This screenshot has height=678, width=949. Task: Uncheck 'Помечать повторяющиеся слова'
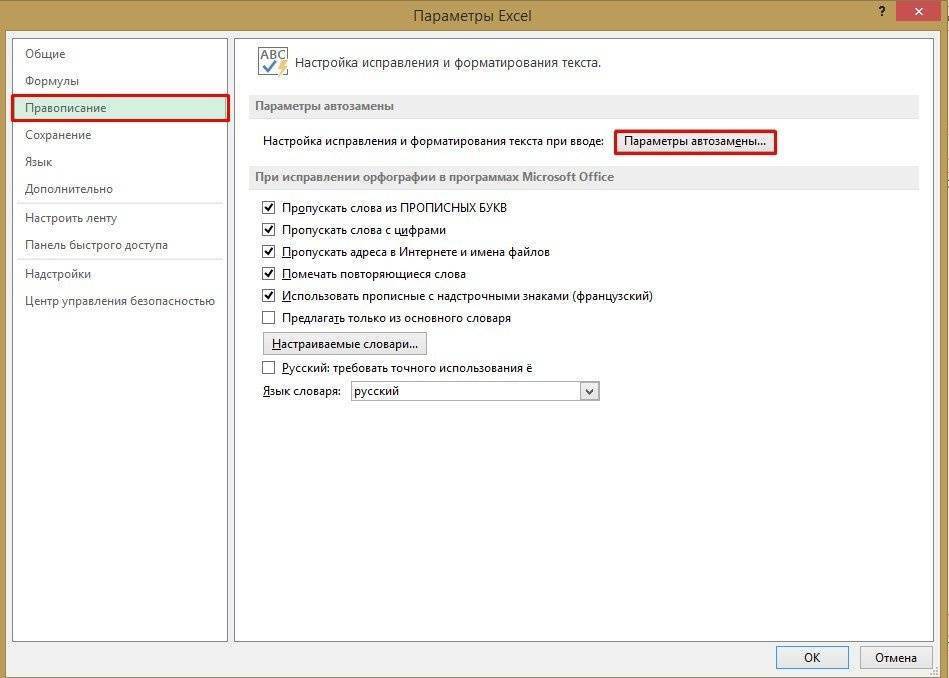tap(268, 273)
